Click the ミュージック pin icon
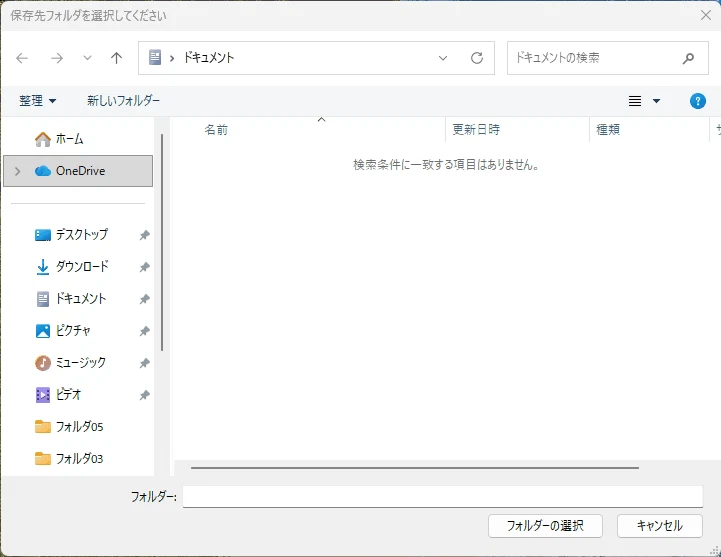721x557 pixels. click(144, 363)
